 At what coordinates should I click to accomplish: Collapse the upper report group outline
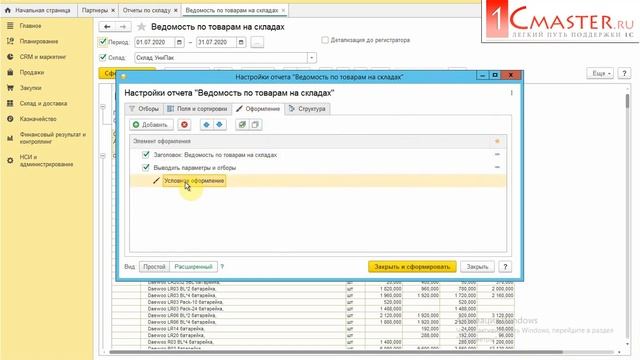pyautogui.click(x=103, y=107)
